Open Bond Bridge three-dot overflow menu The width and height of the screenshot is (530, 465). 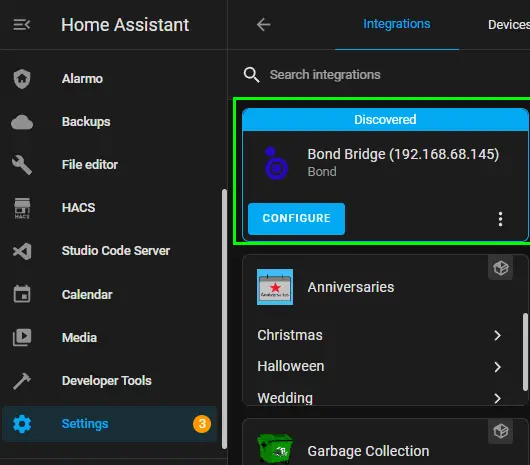(500, 219)
